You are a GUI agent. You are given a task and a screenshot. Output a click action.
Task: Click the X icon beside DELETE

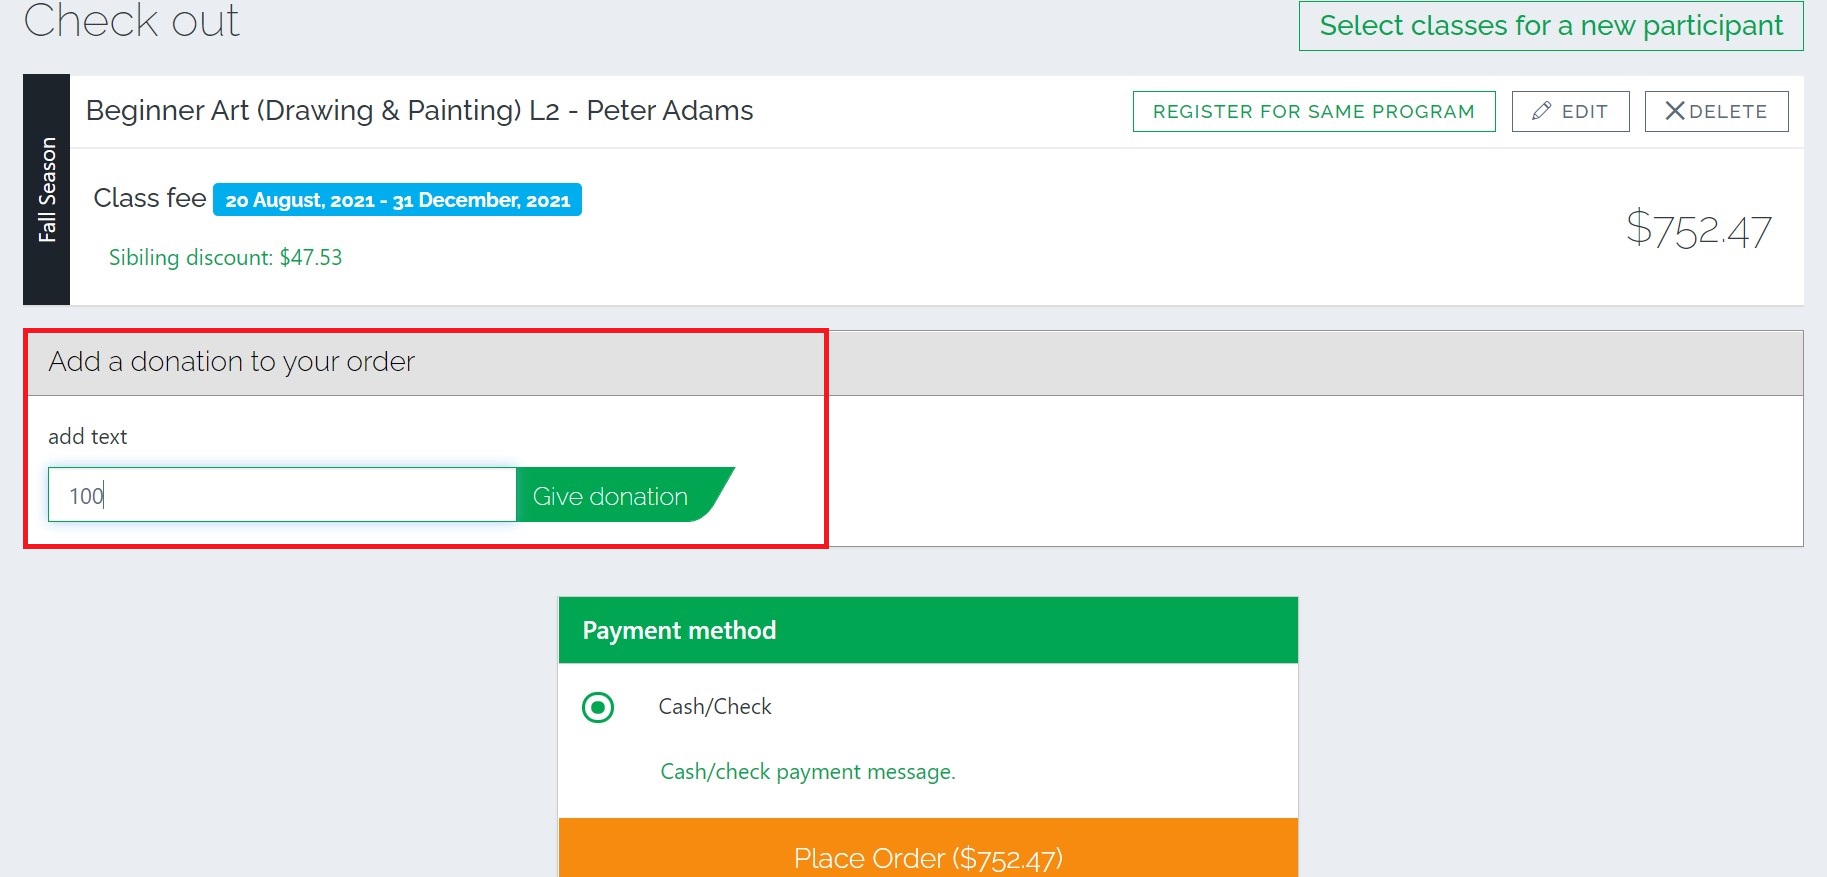[x=1675, y=111]
